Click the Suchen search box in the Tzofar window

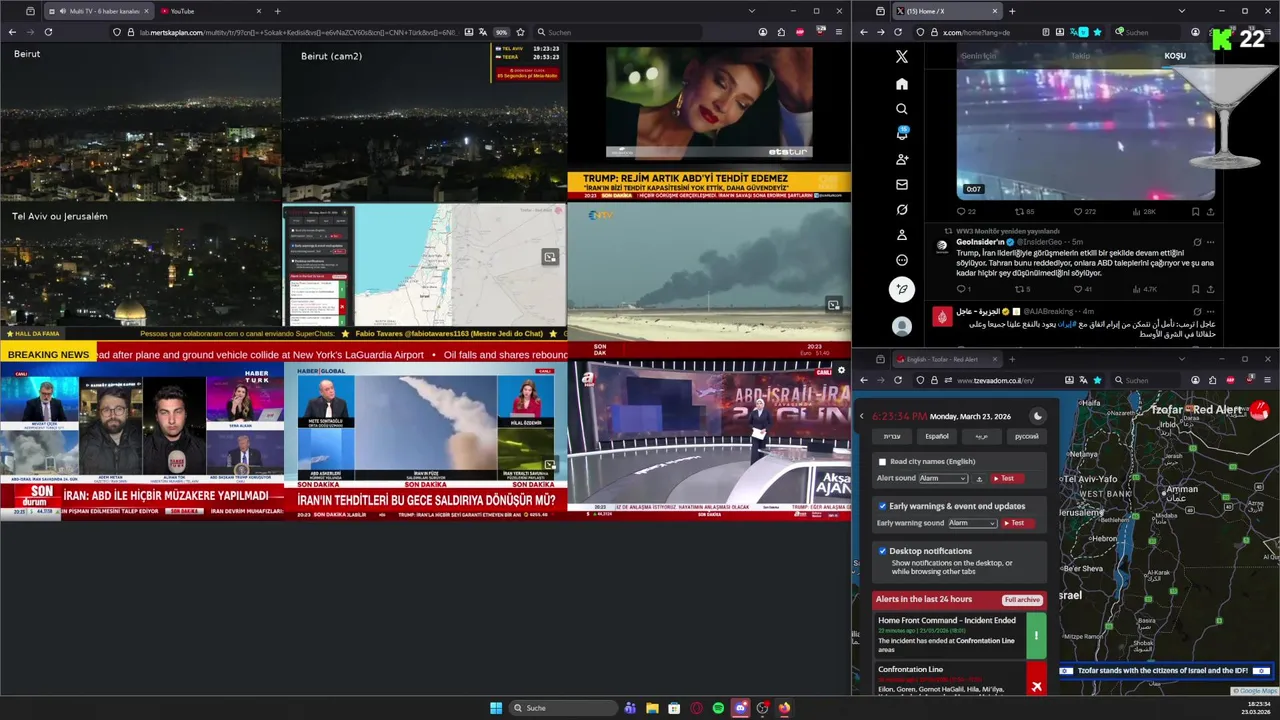pyautogui.click(x=1147, y=380)
